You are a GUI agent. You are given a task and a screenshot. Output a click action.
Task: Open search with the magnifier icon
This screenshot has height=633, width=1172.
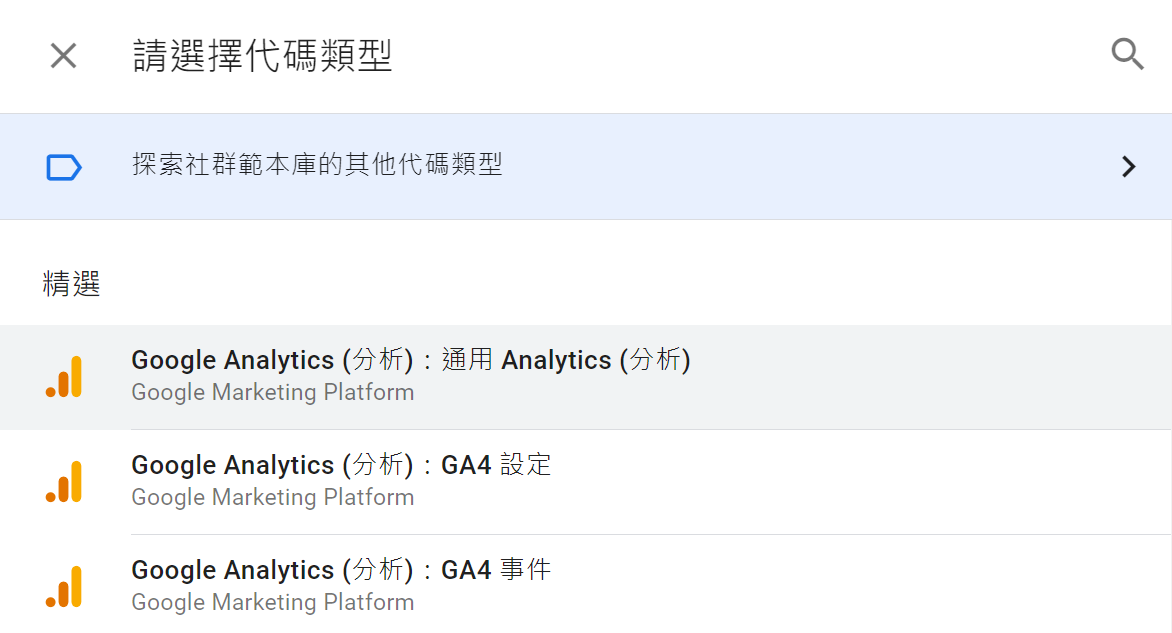pos(1127,55)
